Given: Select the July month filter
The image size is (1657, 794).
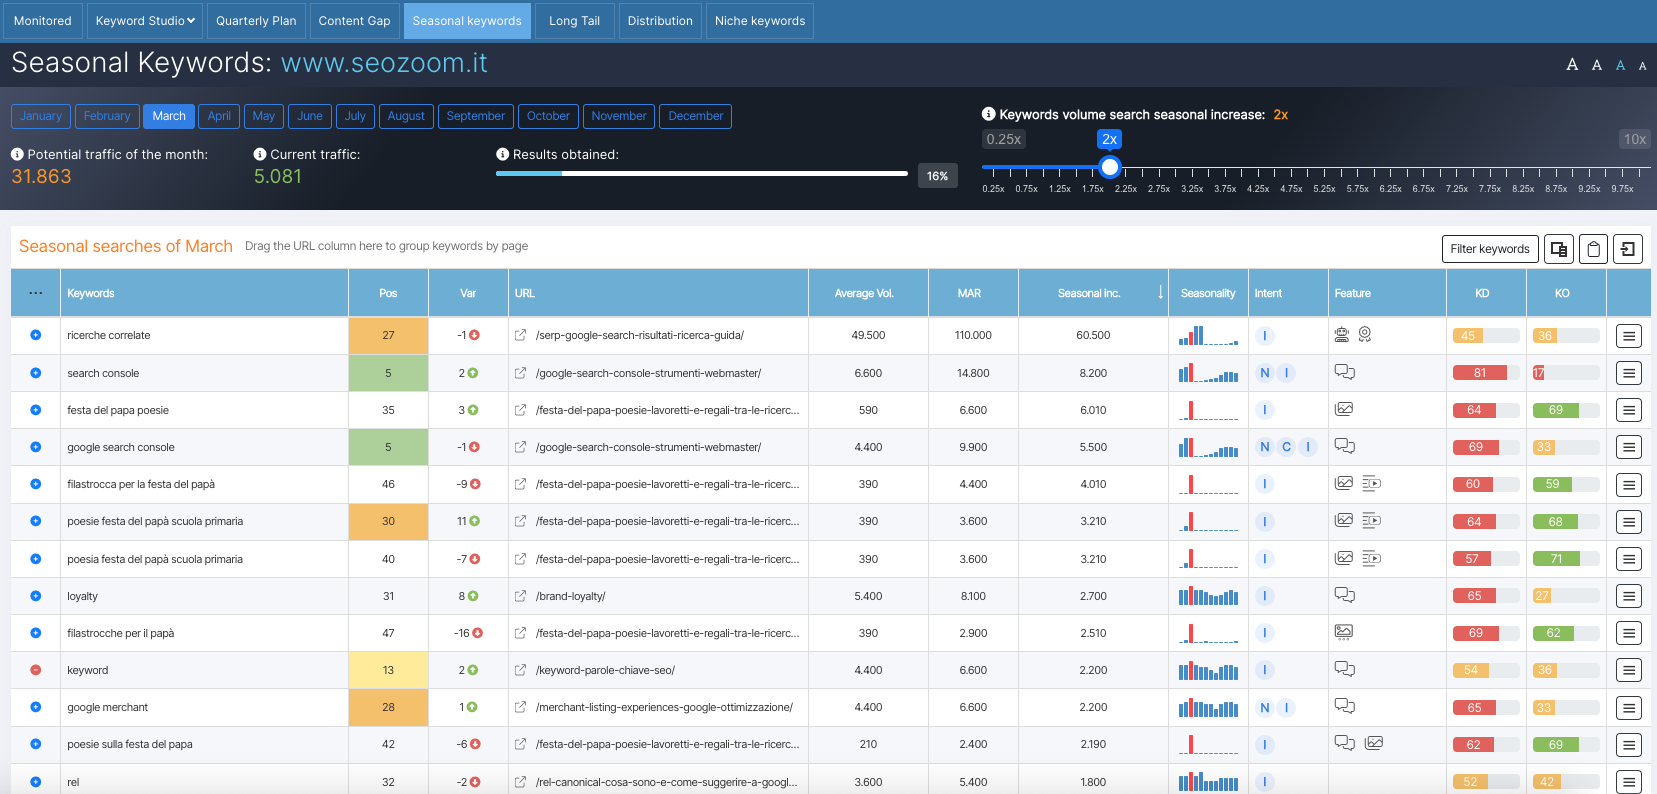Looking at the screenshot, I should click(355, 116).
